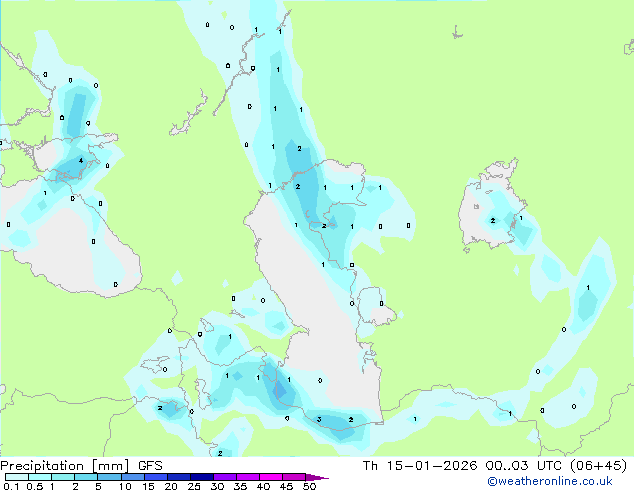Select the 5–10 mm legend color swatch
This screenshot has width=634, height=490.
point(109,477)
